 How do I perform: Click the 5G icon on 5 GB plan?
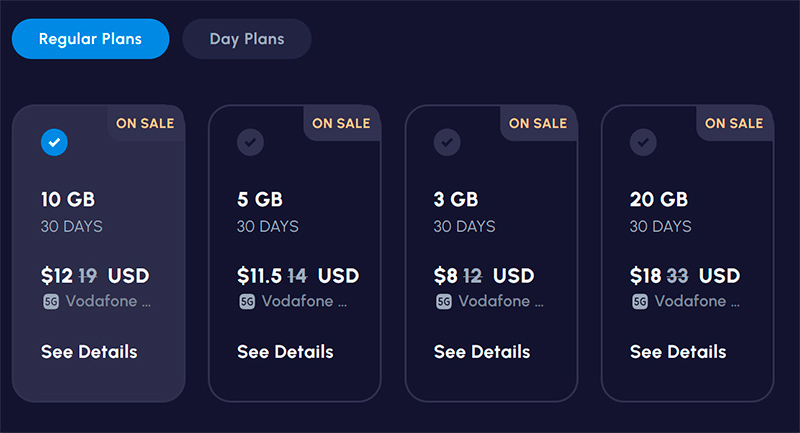(247, 301)
